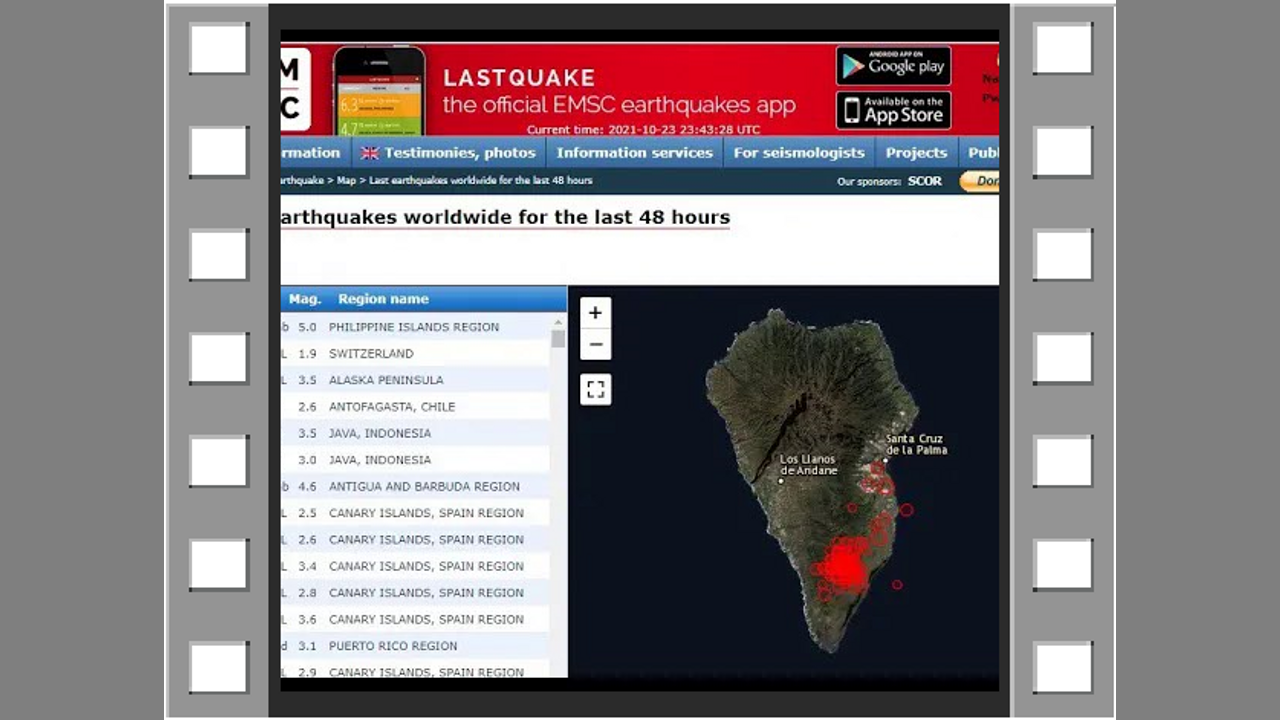Open Information services menu

[634, 153]
